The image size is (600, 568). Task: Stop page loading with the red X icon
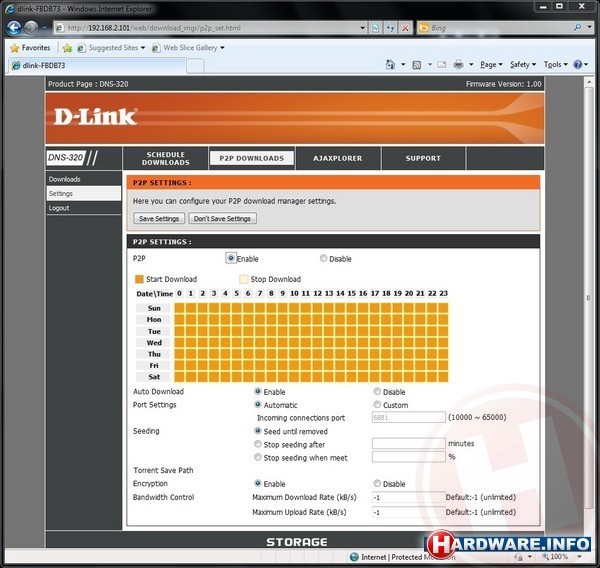point(405,28)
